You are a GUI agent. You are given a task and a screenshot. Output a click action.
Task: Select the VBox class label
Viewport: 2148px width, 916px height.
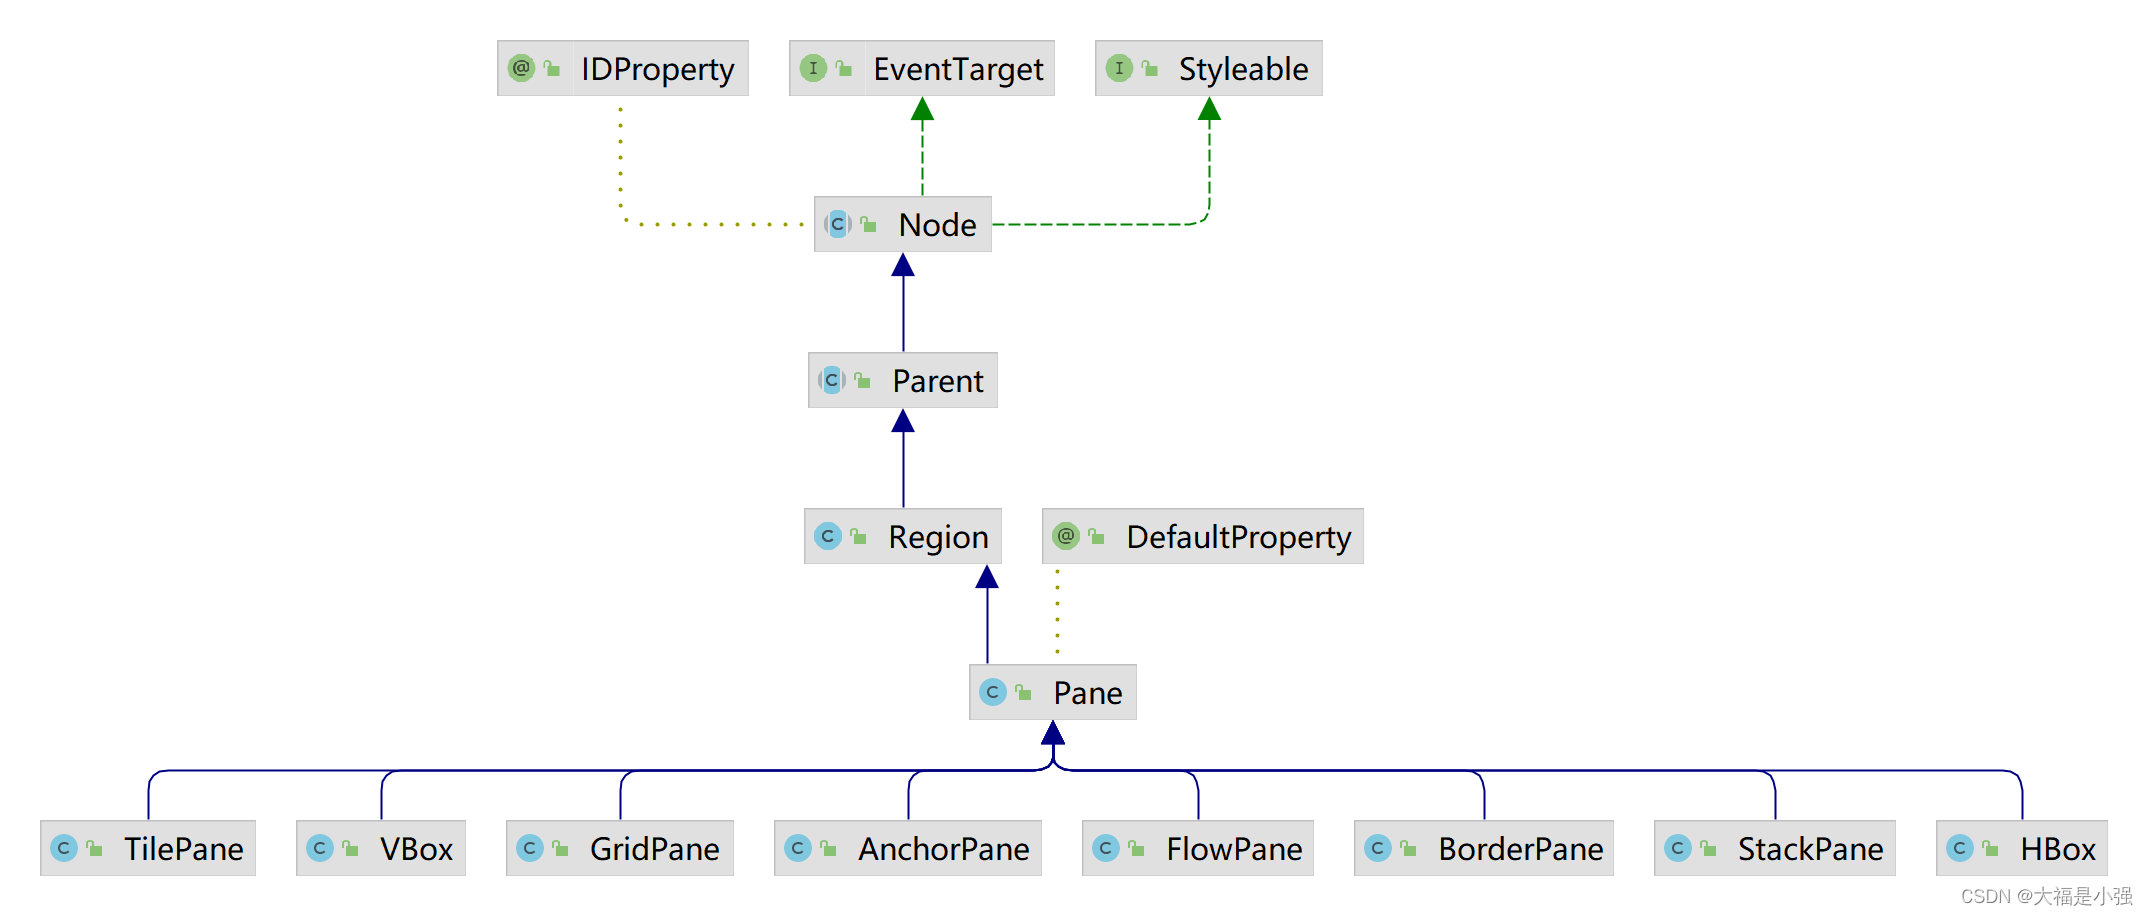(417, 849)
